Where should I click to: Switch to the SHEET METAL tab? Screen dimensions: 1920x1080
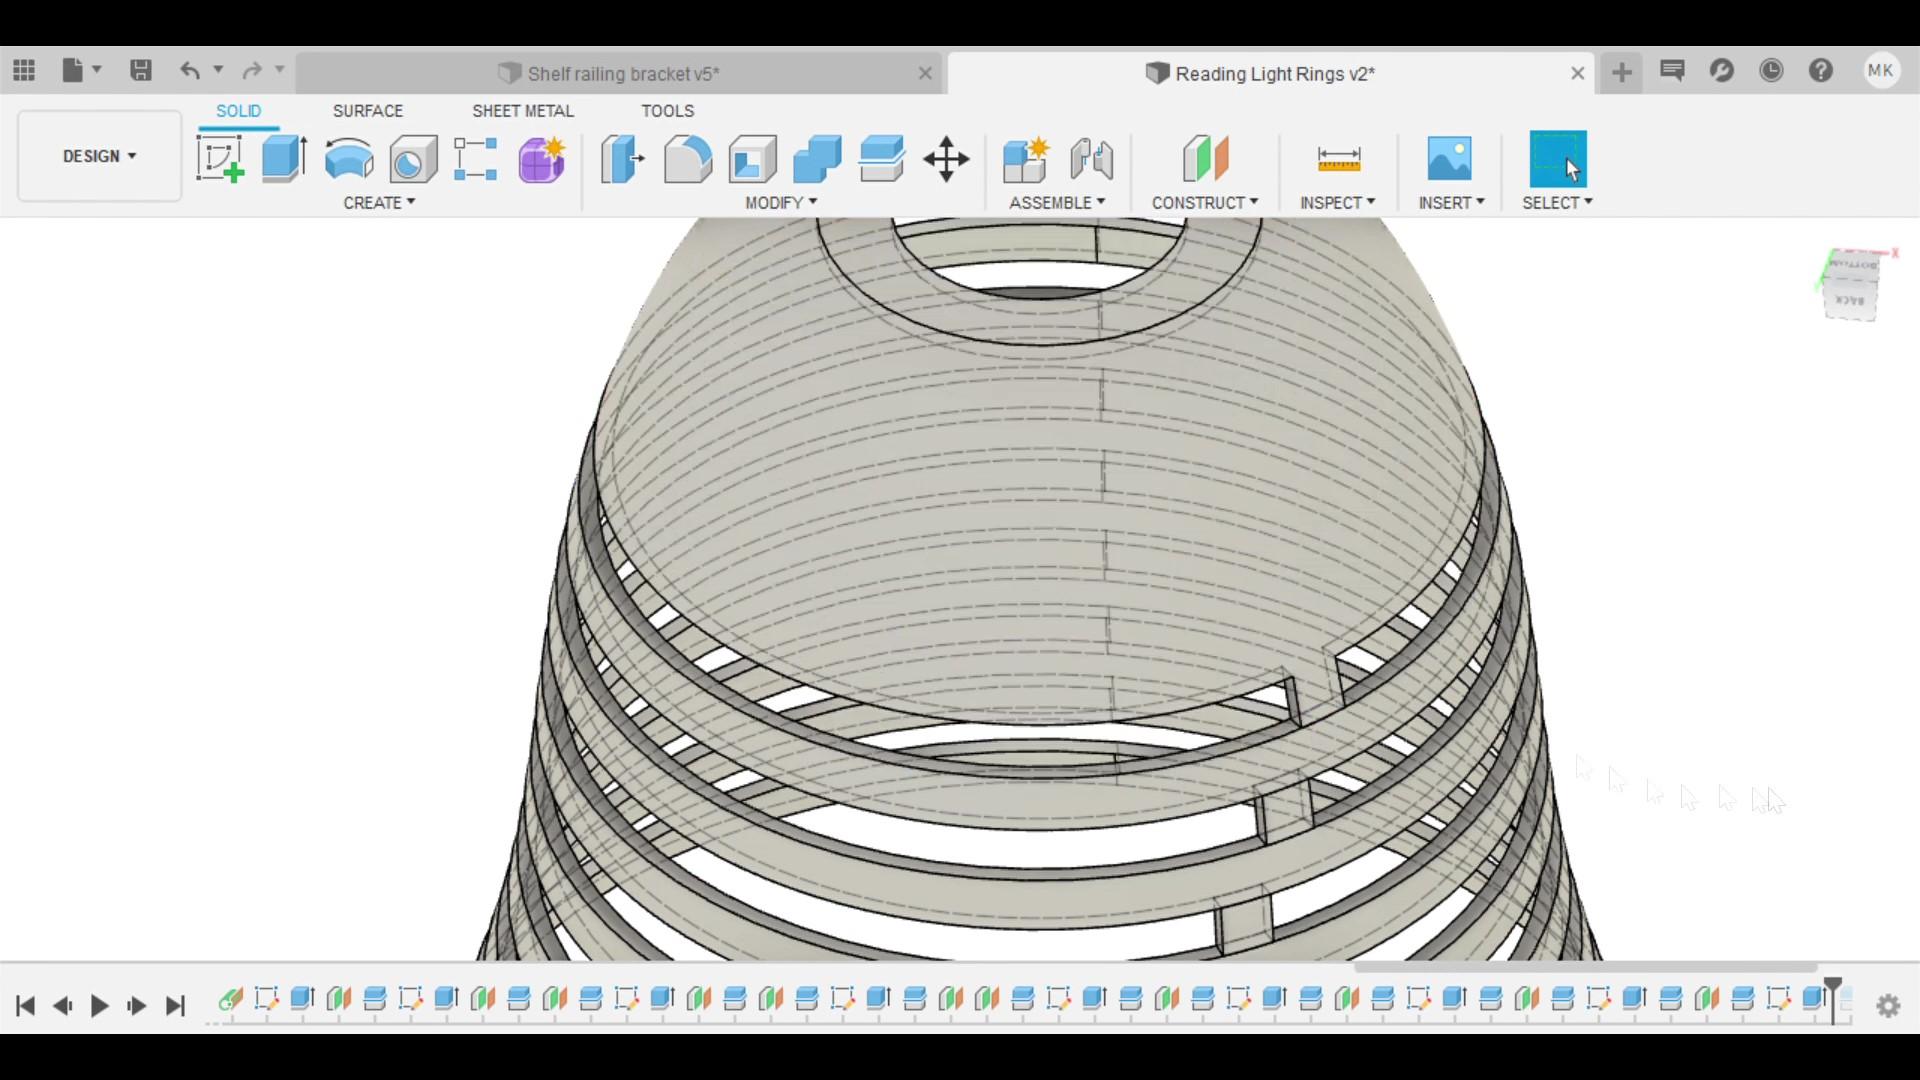(x=522, y=111)
